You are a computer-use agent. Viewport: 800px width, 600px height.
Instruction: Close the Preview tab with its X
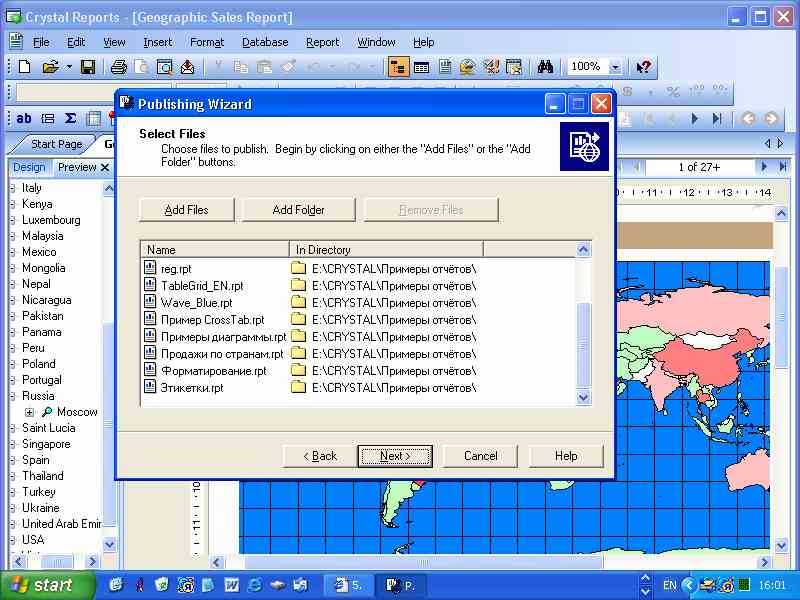105,167
